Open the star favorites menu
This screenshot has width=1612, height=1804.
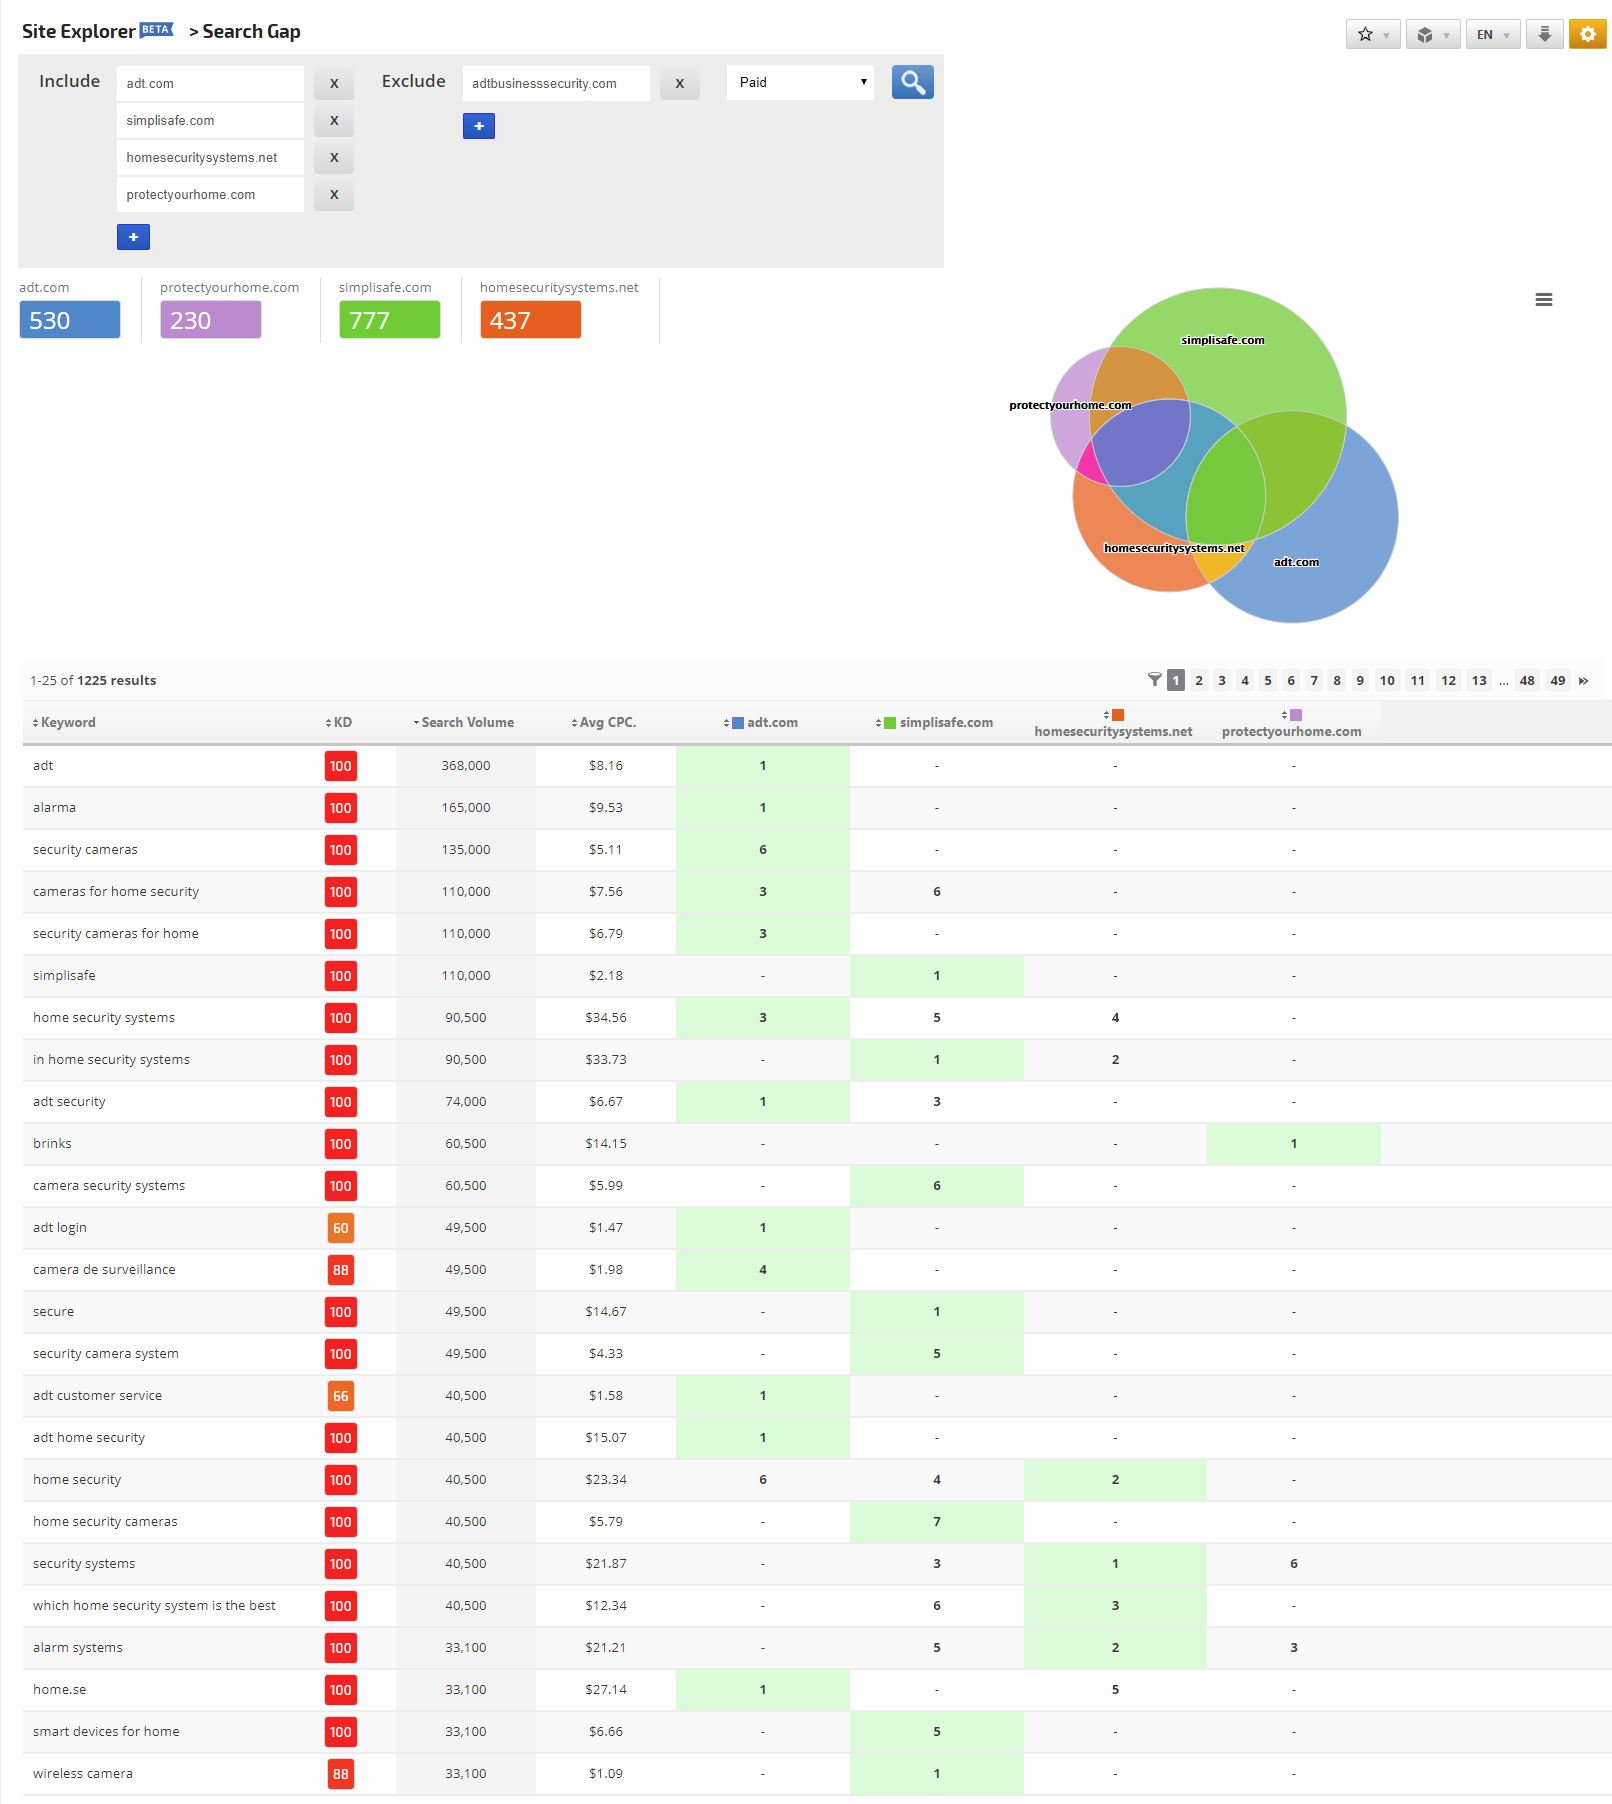click(x=1373, y=35)
